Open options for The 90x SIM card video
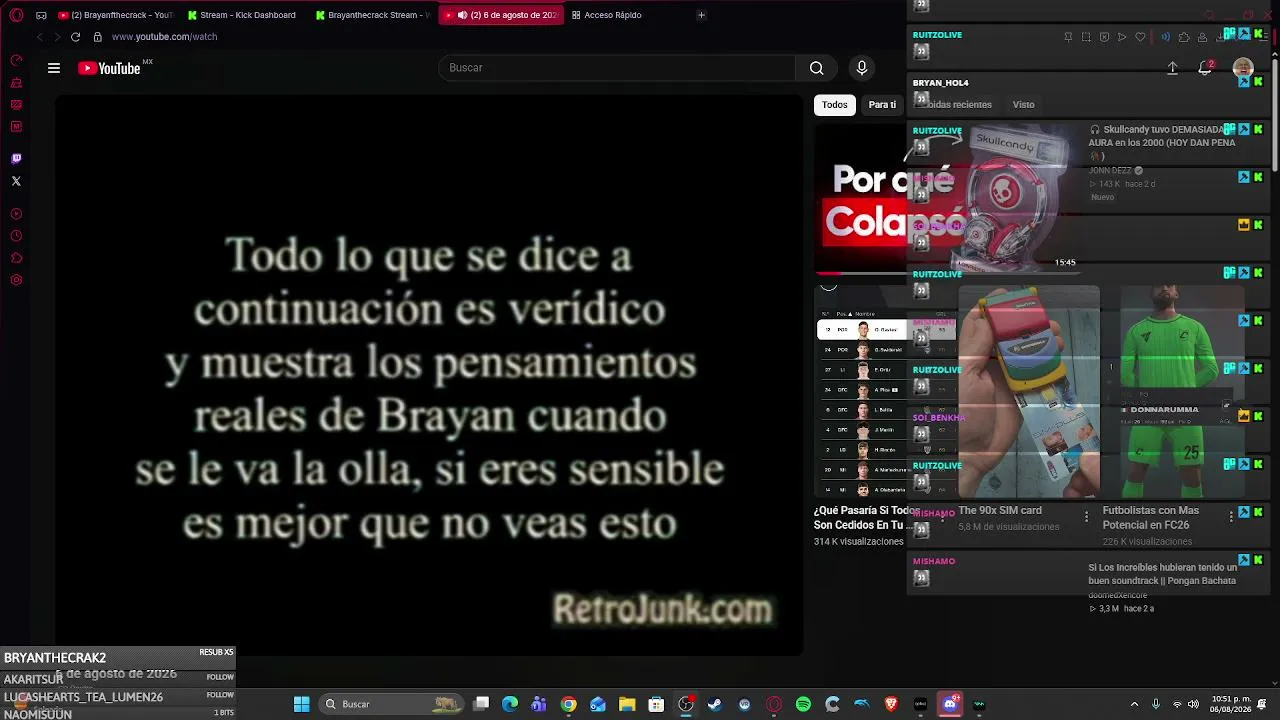Viewport: 1280px width, 720px height. click(1087, 517)
